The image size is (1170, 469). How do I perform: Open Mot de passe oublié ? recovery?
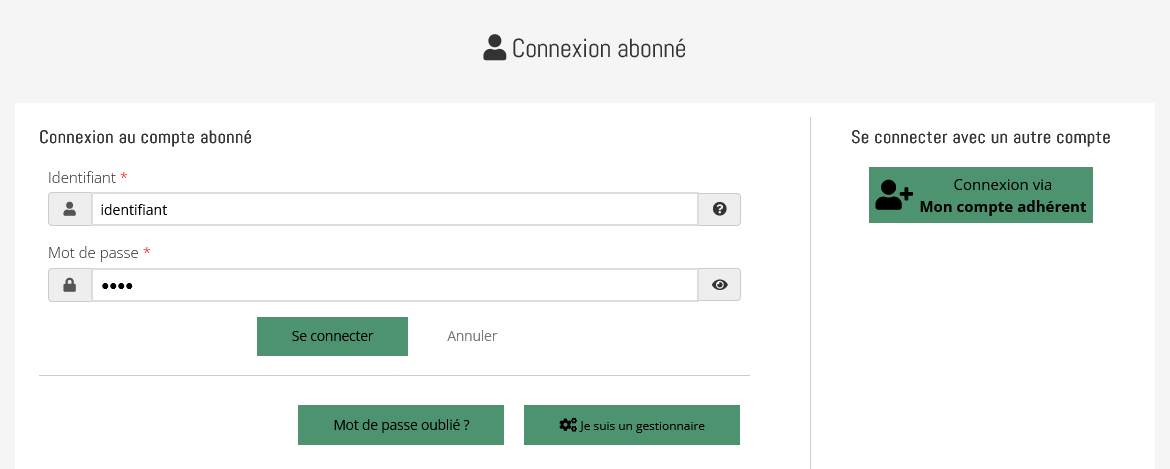401,425
